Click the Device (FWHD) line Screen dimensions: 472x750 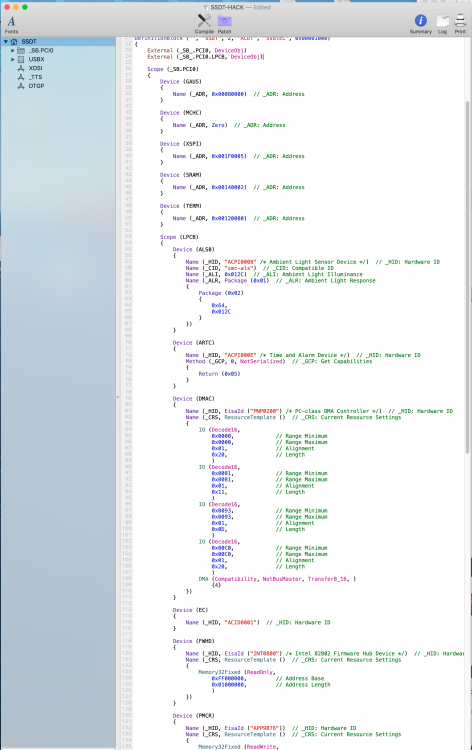[x=194, y=641]
